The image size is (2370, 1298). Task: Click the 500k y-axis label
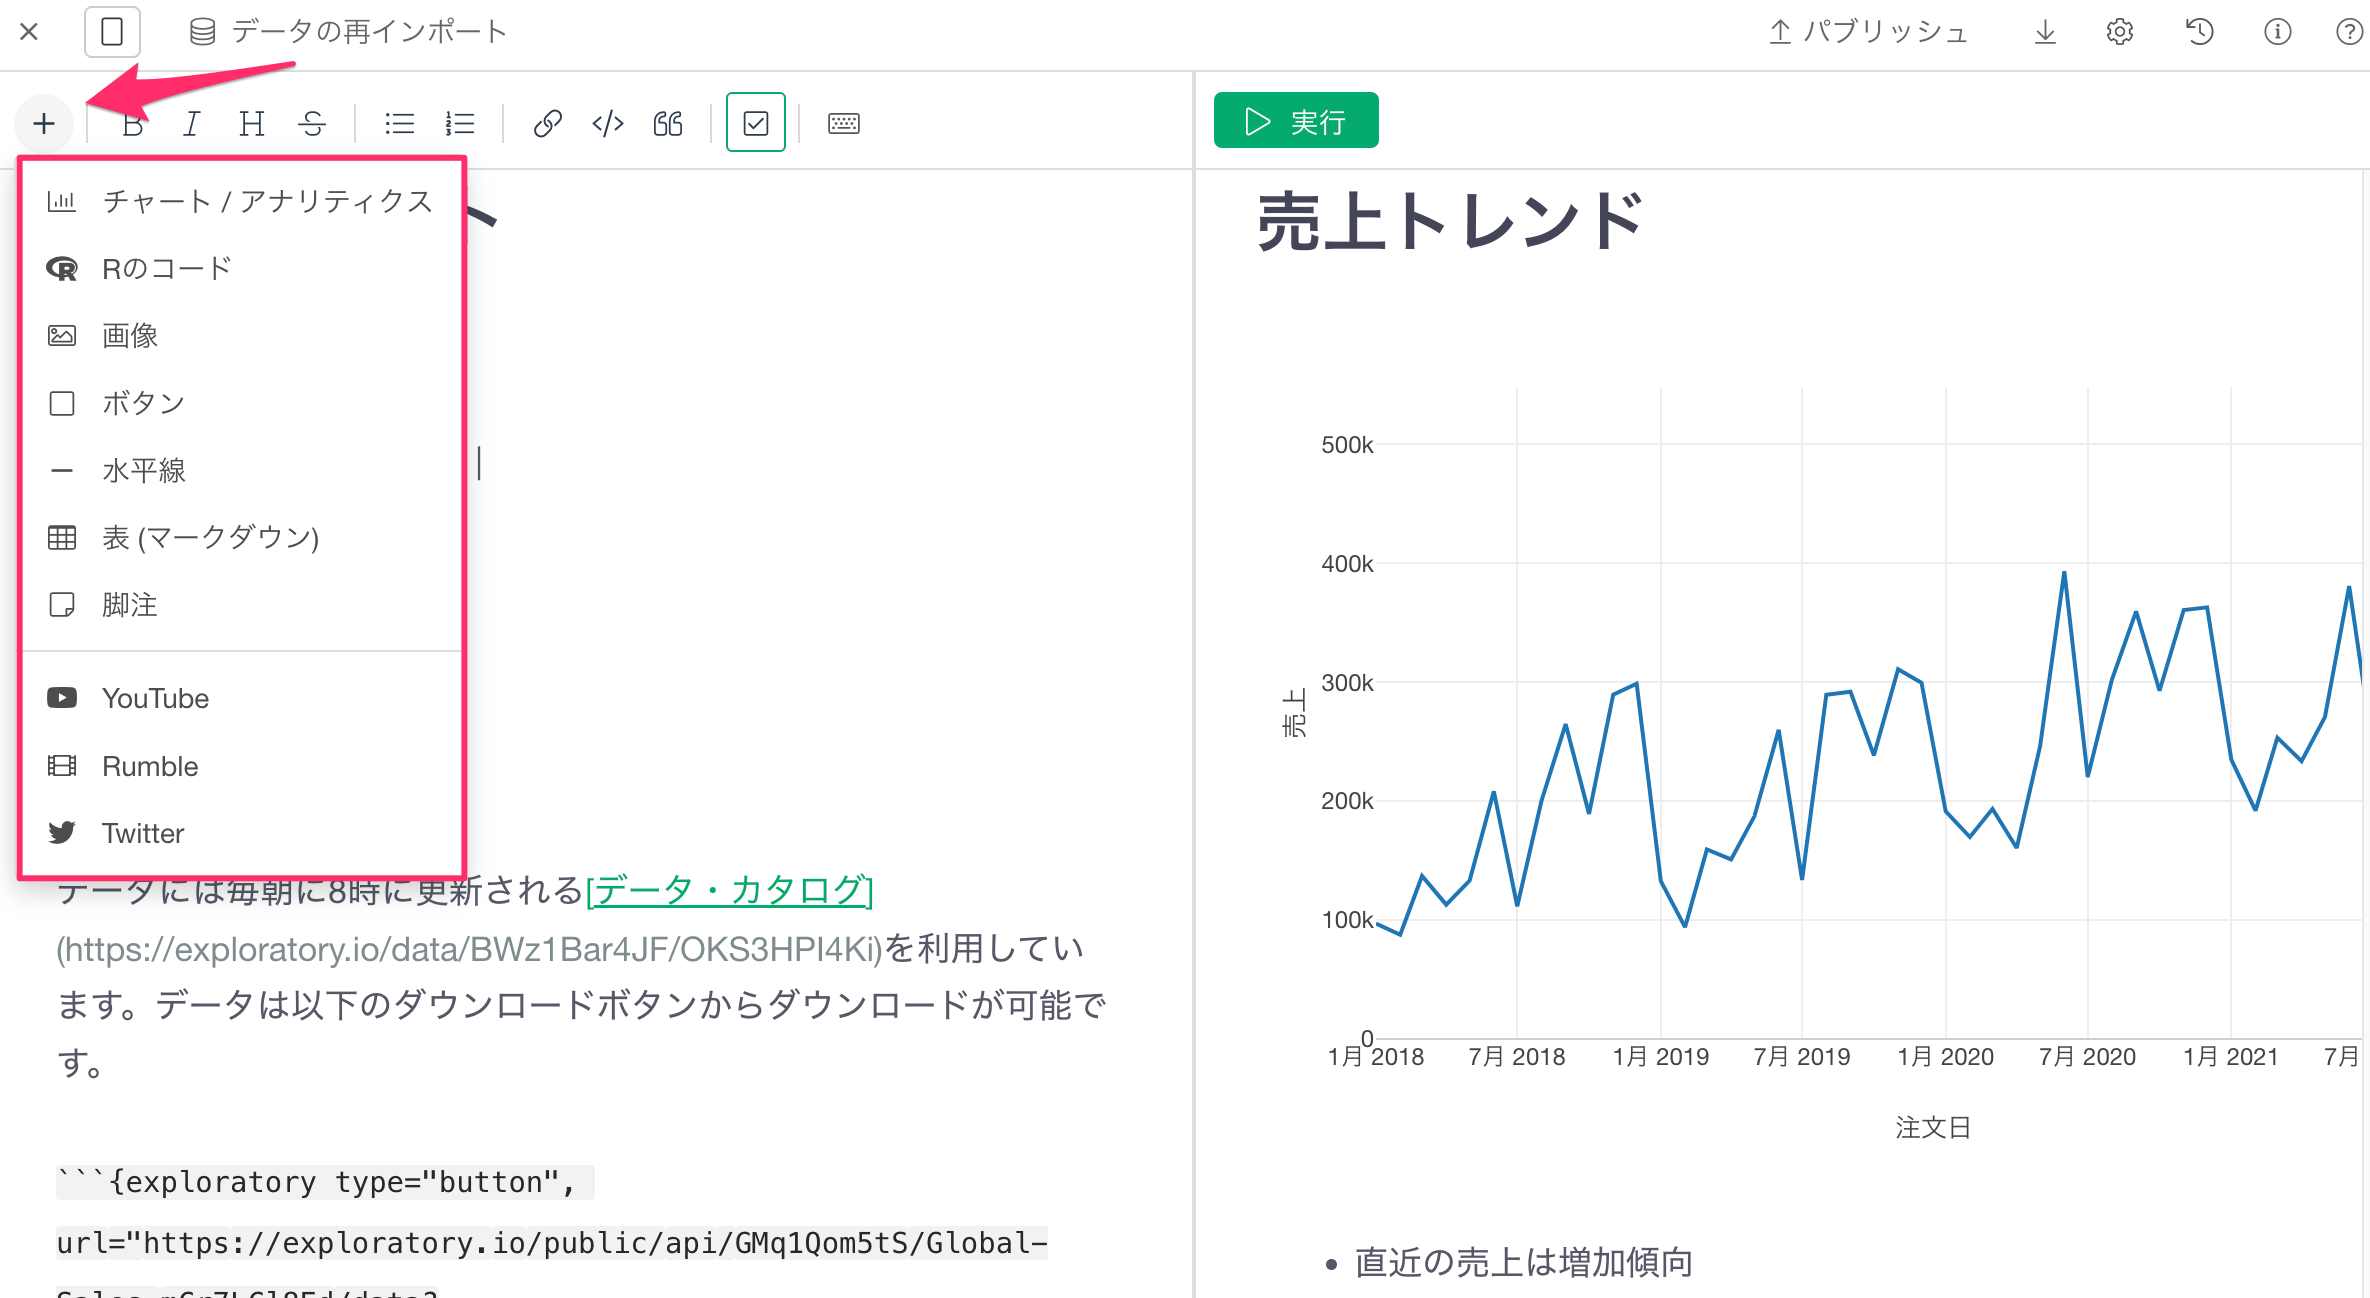pyautogui.click(x=1347, y=445)
